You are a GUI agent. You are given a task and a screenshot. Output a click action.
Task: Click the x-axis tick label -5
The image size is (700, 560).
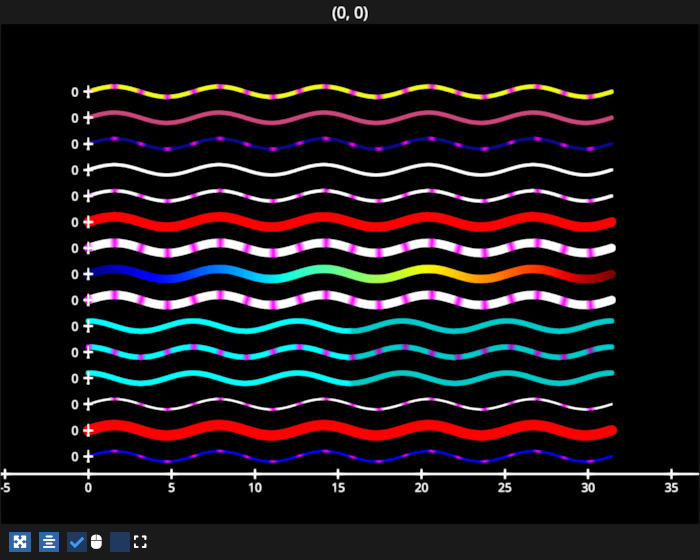[5, 489]
